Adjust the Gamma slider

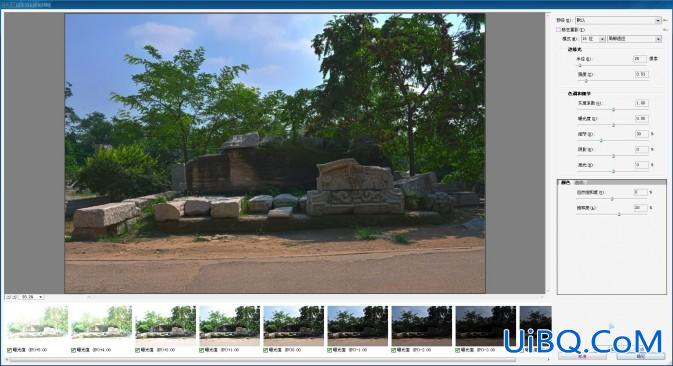pyautogui.click(x=613, y=109)
